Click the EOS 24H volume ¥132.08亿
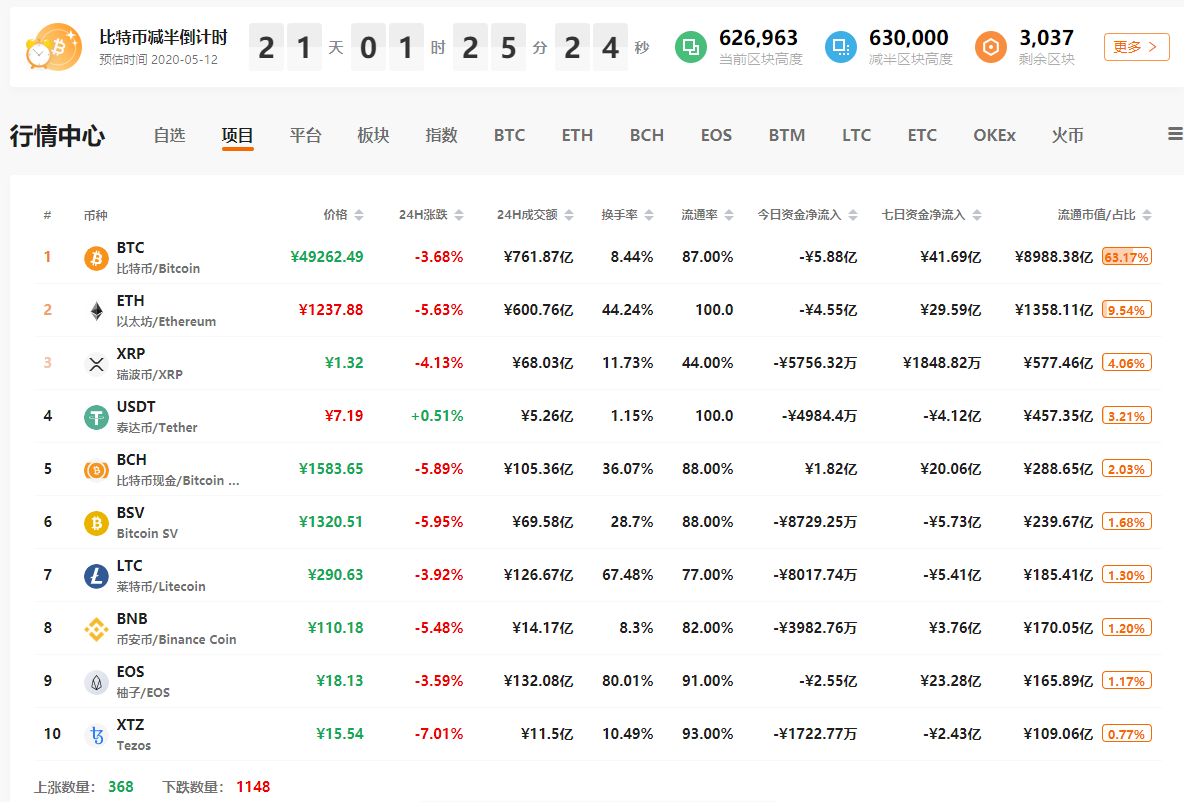1184x802 pixels. [x=538, y=681]
